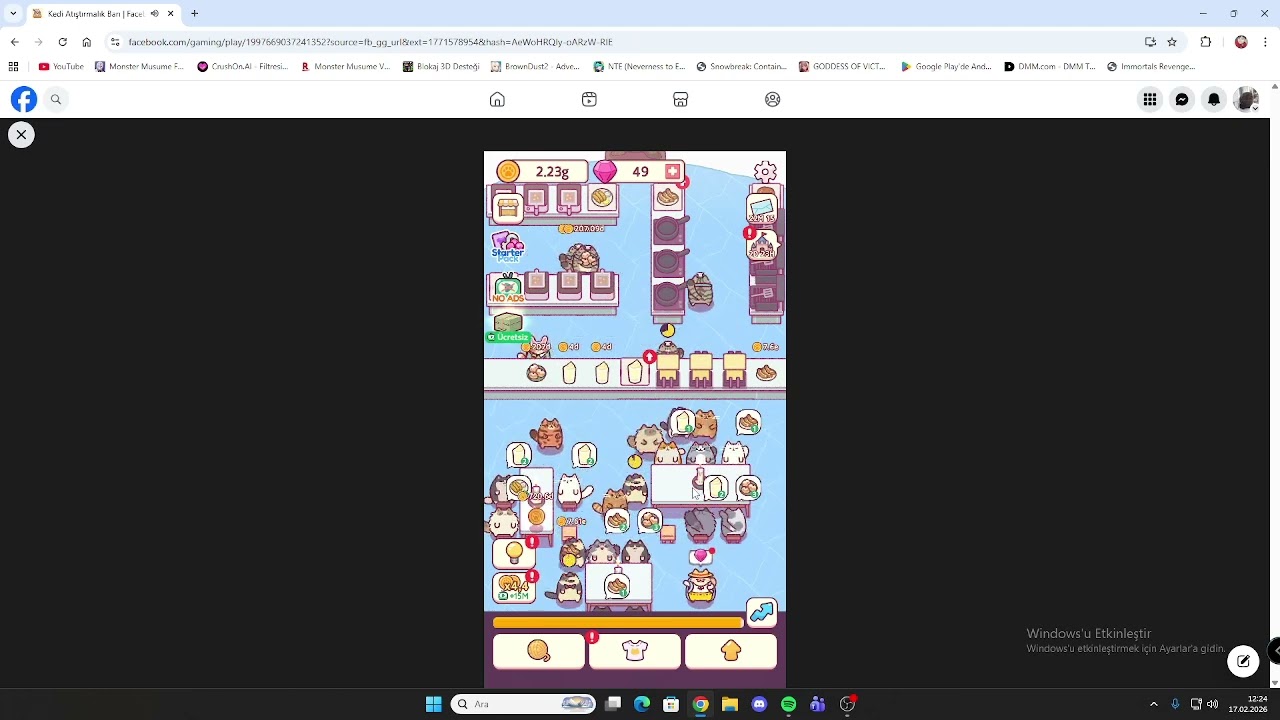This screenshot has width=1280, height=720.
Task: Open the game settings gear
Action: (x=765, y=172)
